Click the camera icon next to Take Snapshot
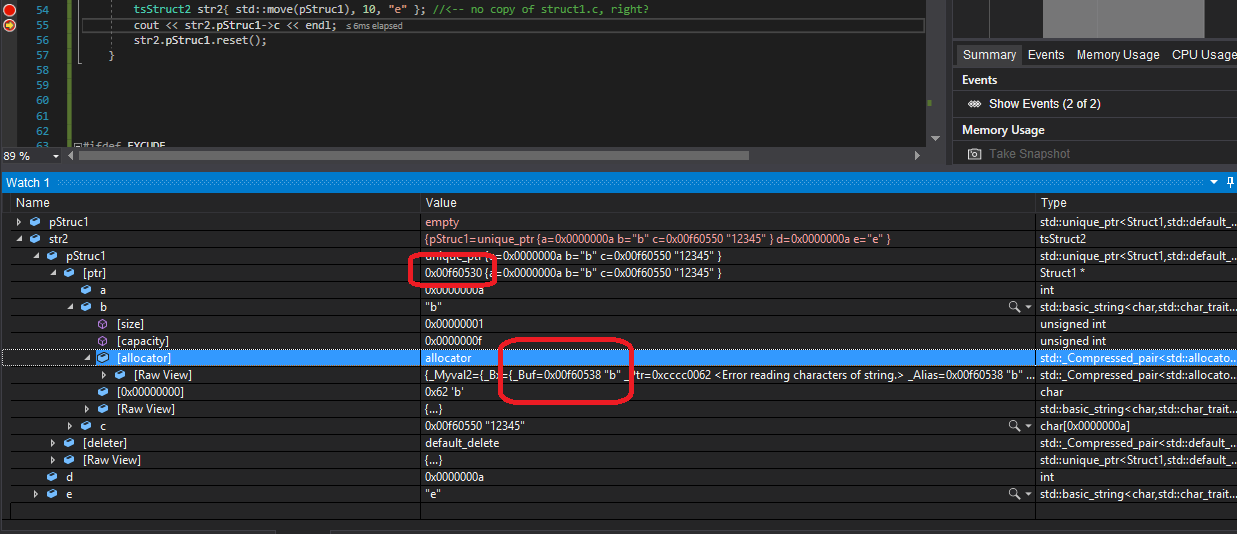1237x534 pixels. tap(975, 154)
